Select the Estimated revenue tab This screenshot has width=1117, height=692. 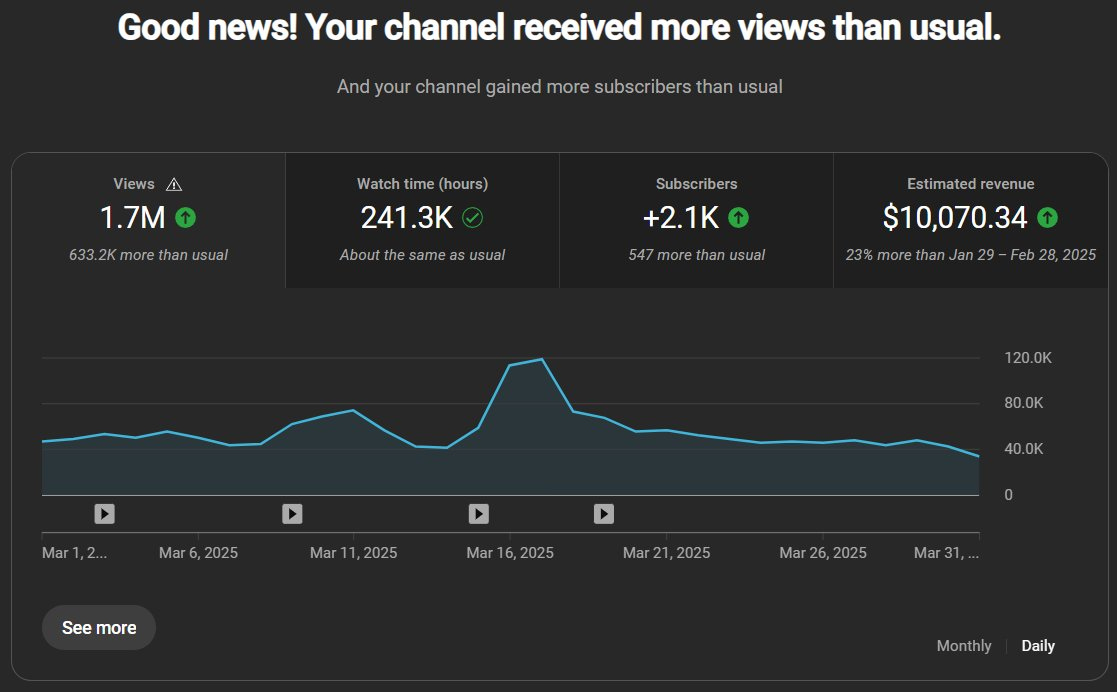coord(970,220)
